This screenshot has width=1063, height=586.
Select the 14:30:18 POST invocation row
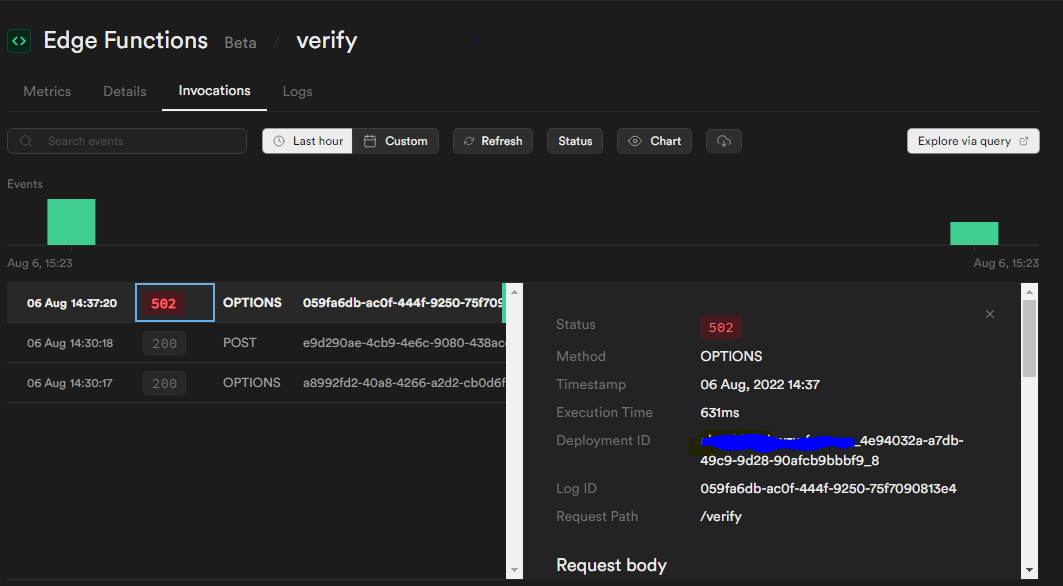click(x=256, y=343)
